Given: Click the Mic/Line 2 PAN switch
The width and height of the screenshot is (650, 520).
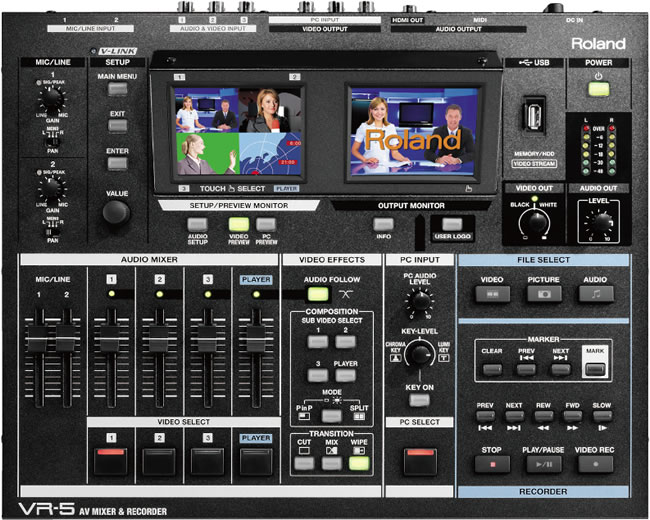Looking at the screenshot, I should [51, 231].
